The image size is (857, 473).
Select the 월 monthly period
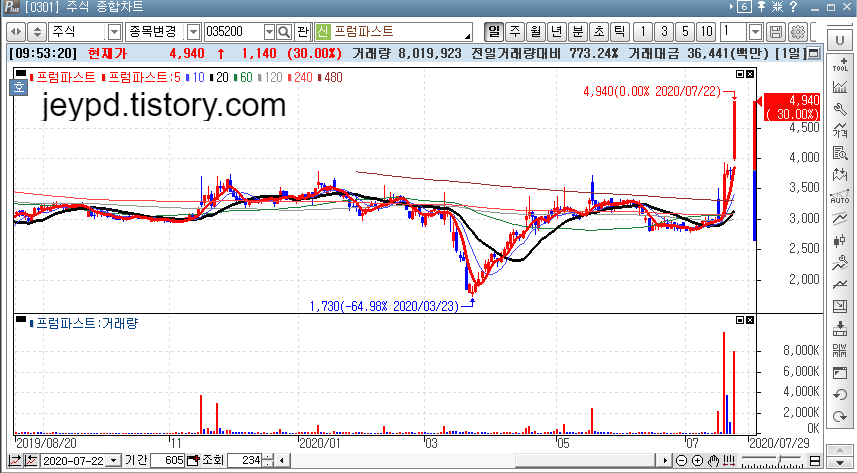[536, 32]
